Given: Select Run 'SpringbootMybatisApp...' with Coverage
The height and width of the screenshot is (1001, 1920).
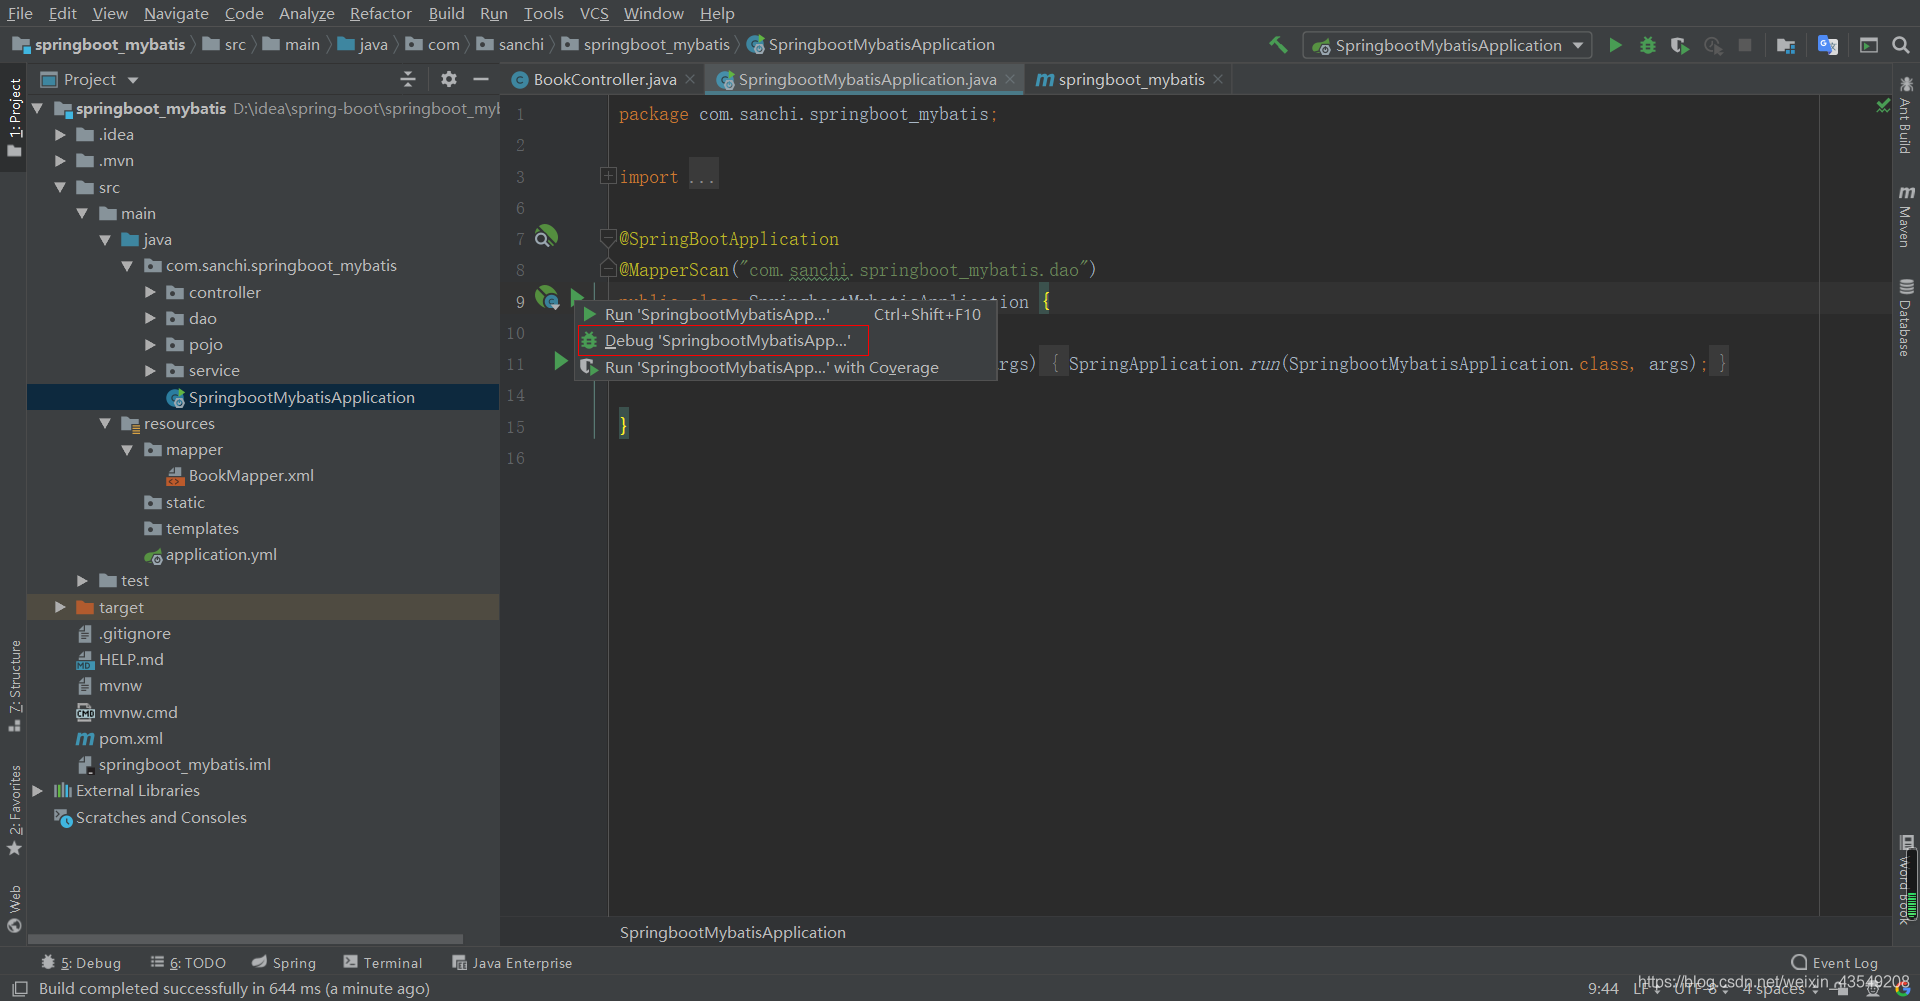Looking at the screenshot, I should 786,367.
